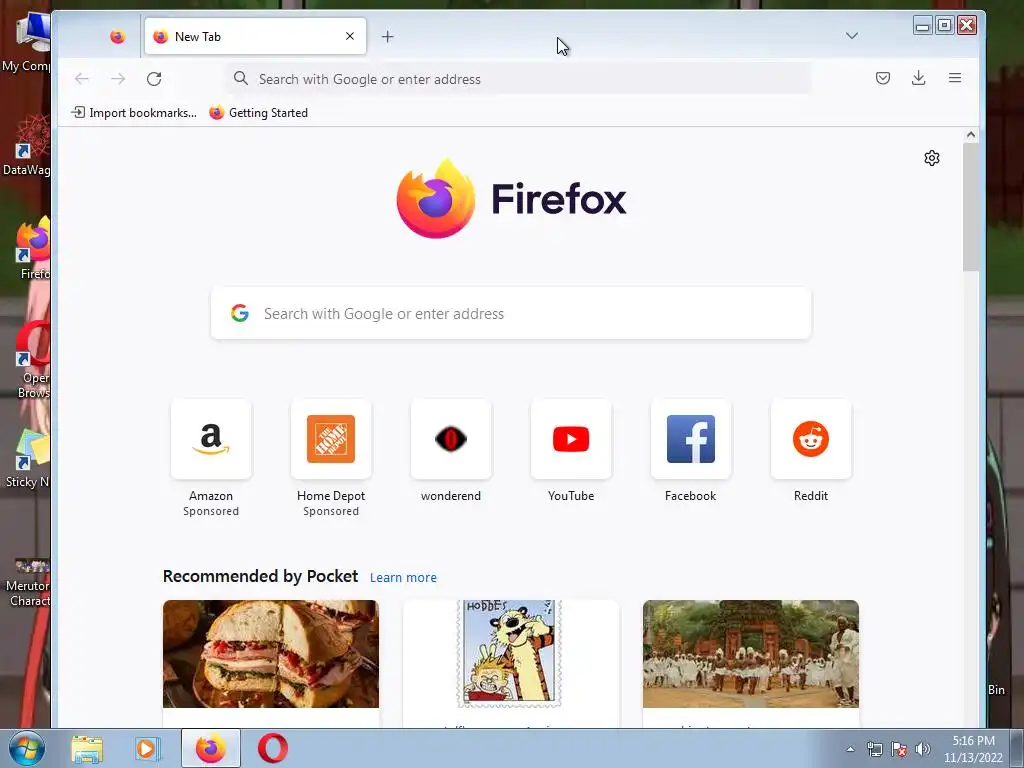This screenshot has width=1024, height=768.
Task: Open the Windows Start menu
Action: click(x=26, y=748)
